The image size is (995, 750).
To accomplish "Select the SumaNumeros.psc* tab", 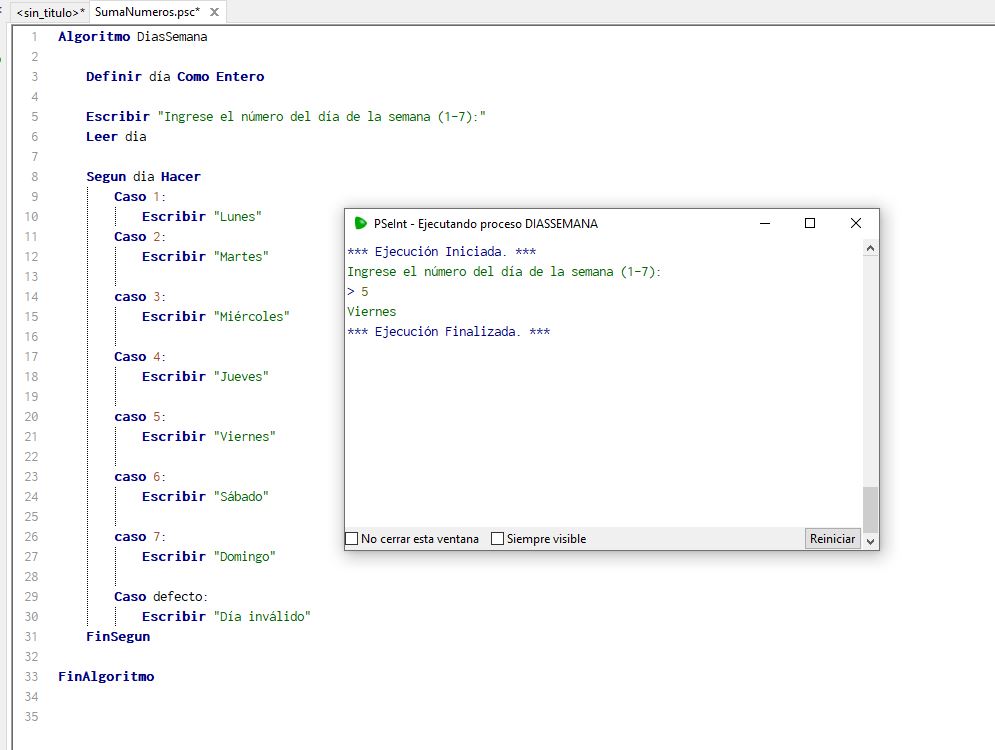I will [147, 12].
